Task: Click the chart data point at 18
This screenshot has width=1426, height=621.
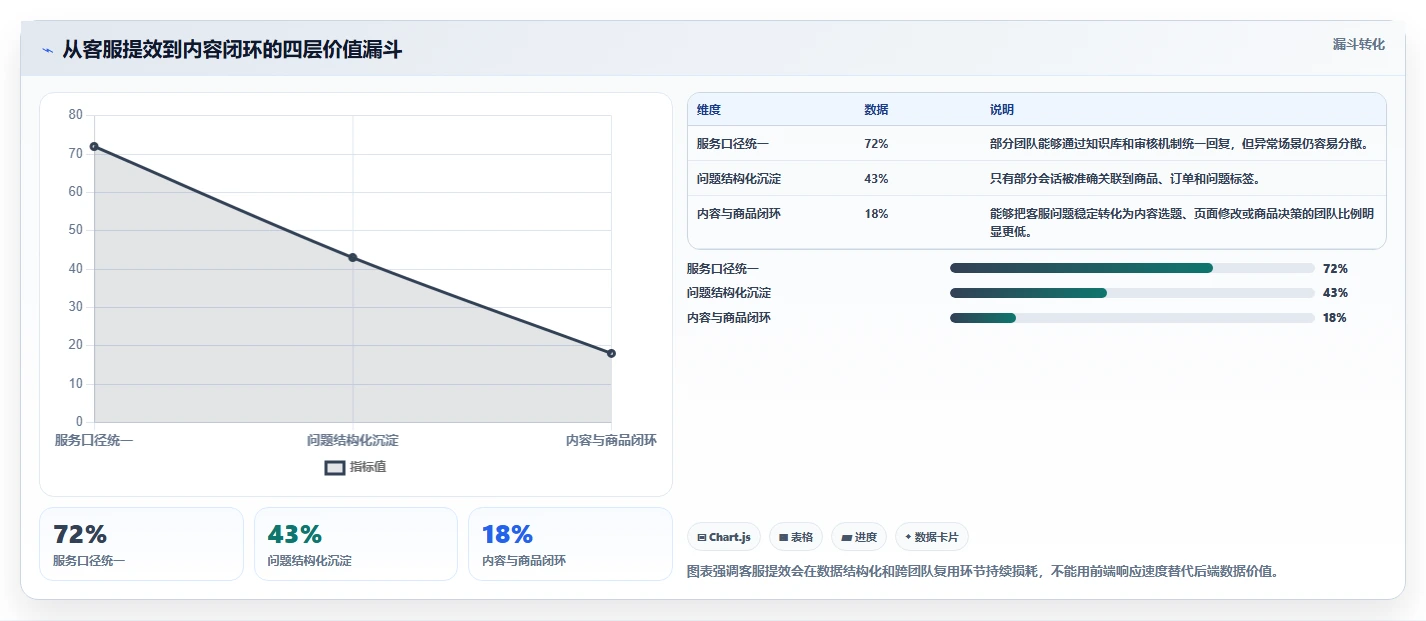Action: point(611,353)
